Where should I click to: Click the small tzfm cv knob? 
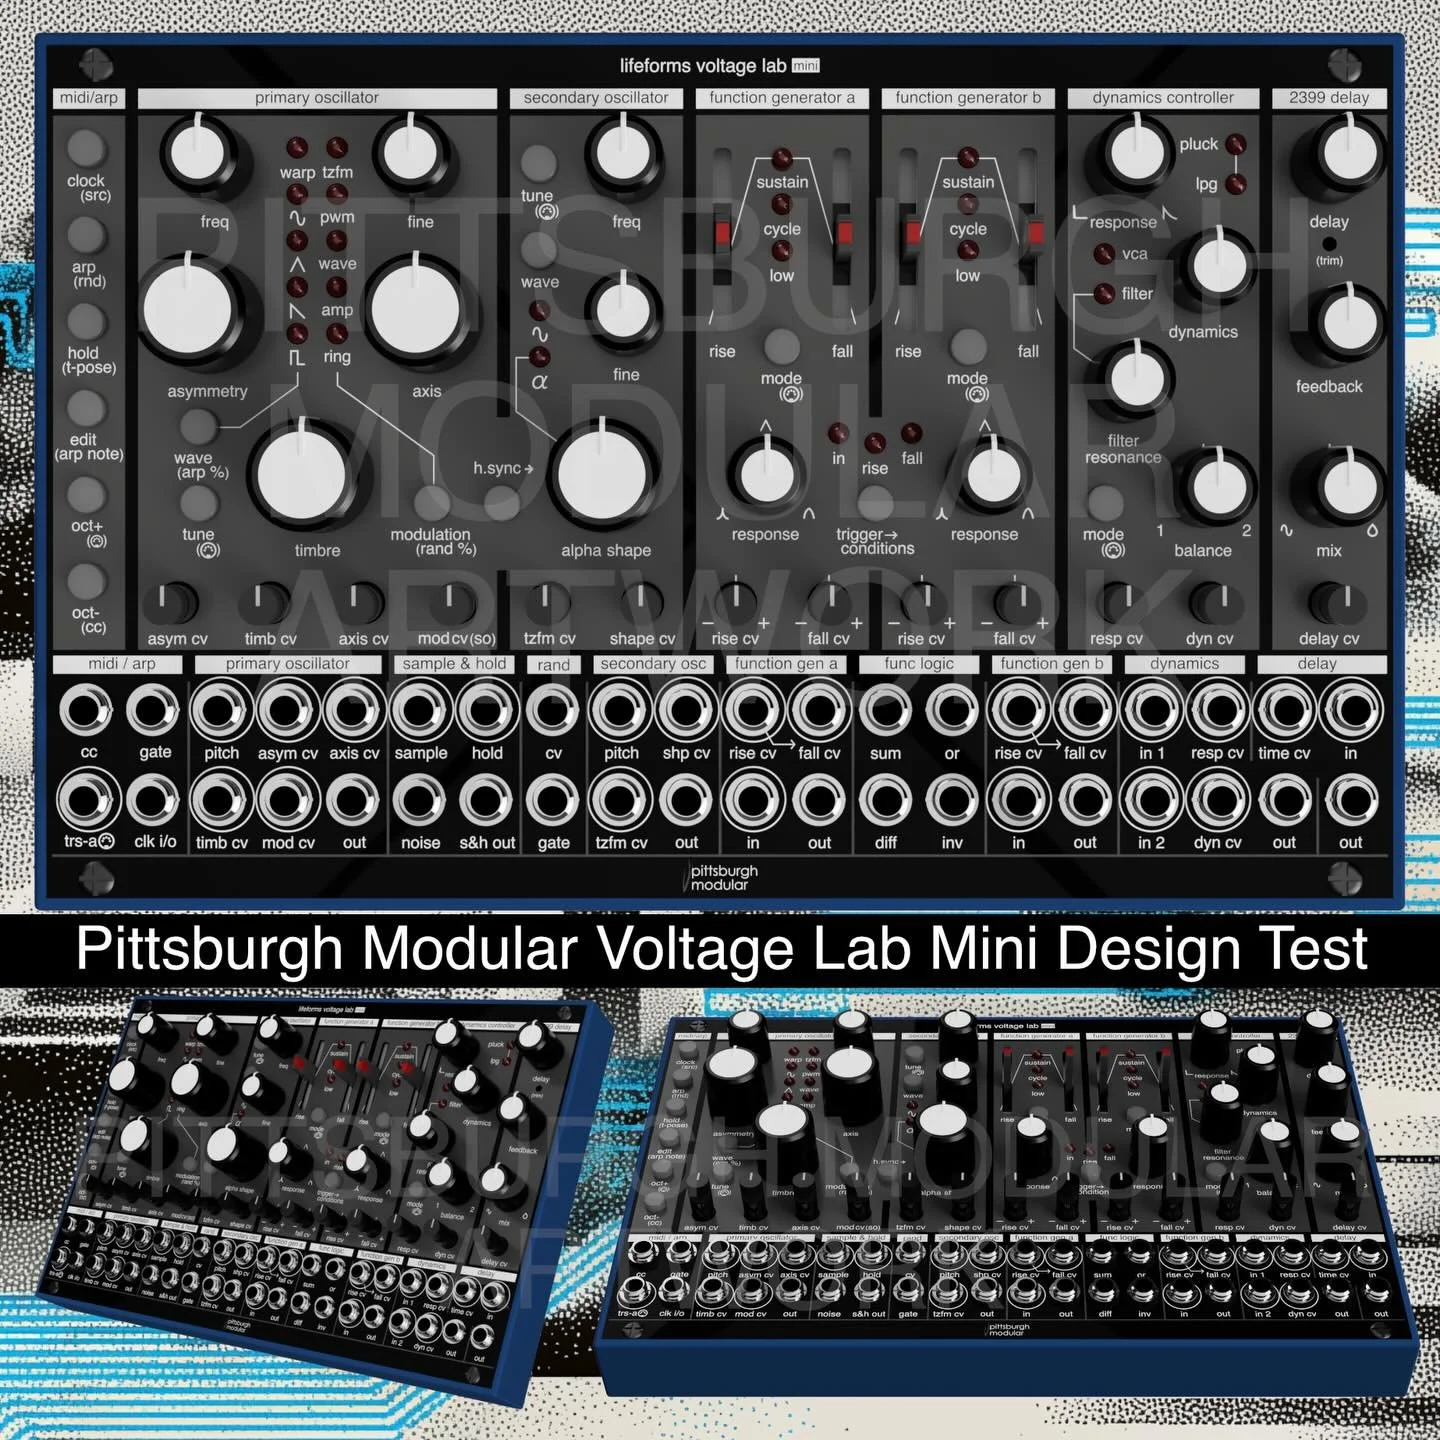549,602
